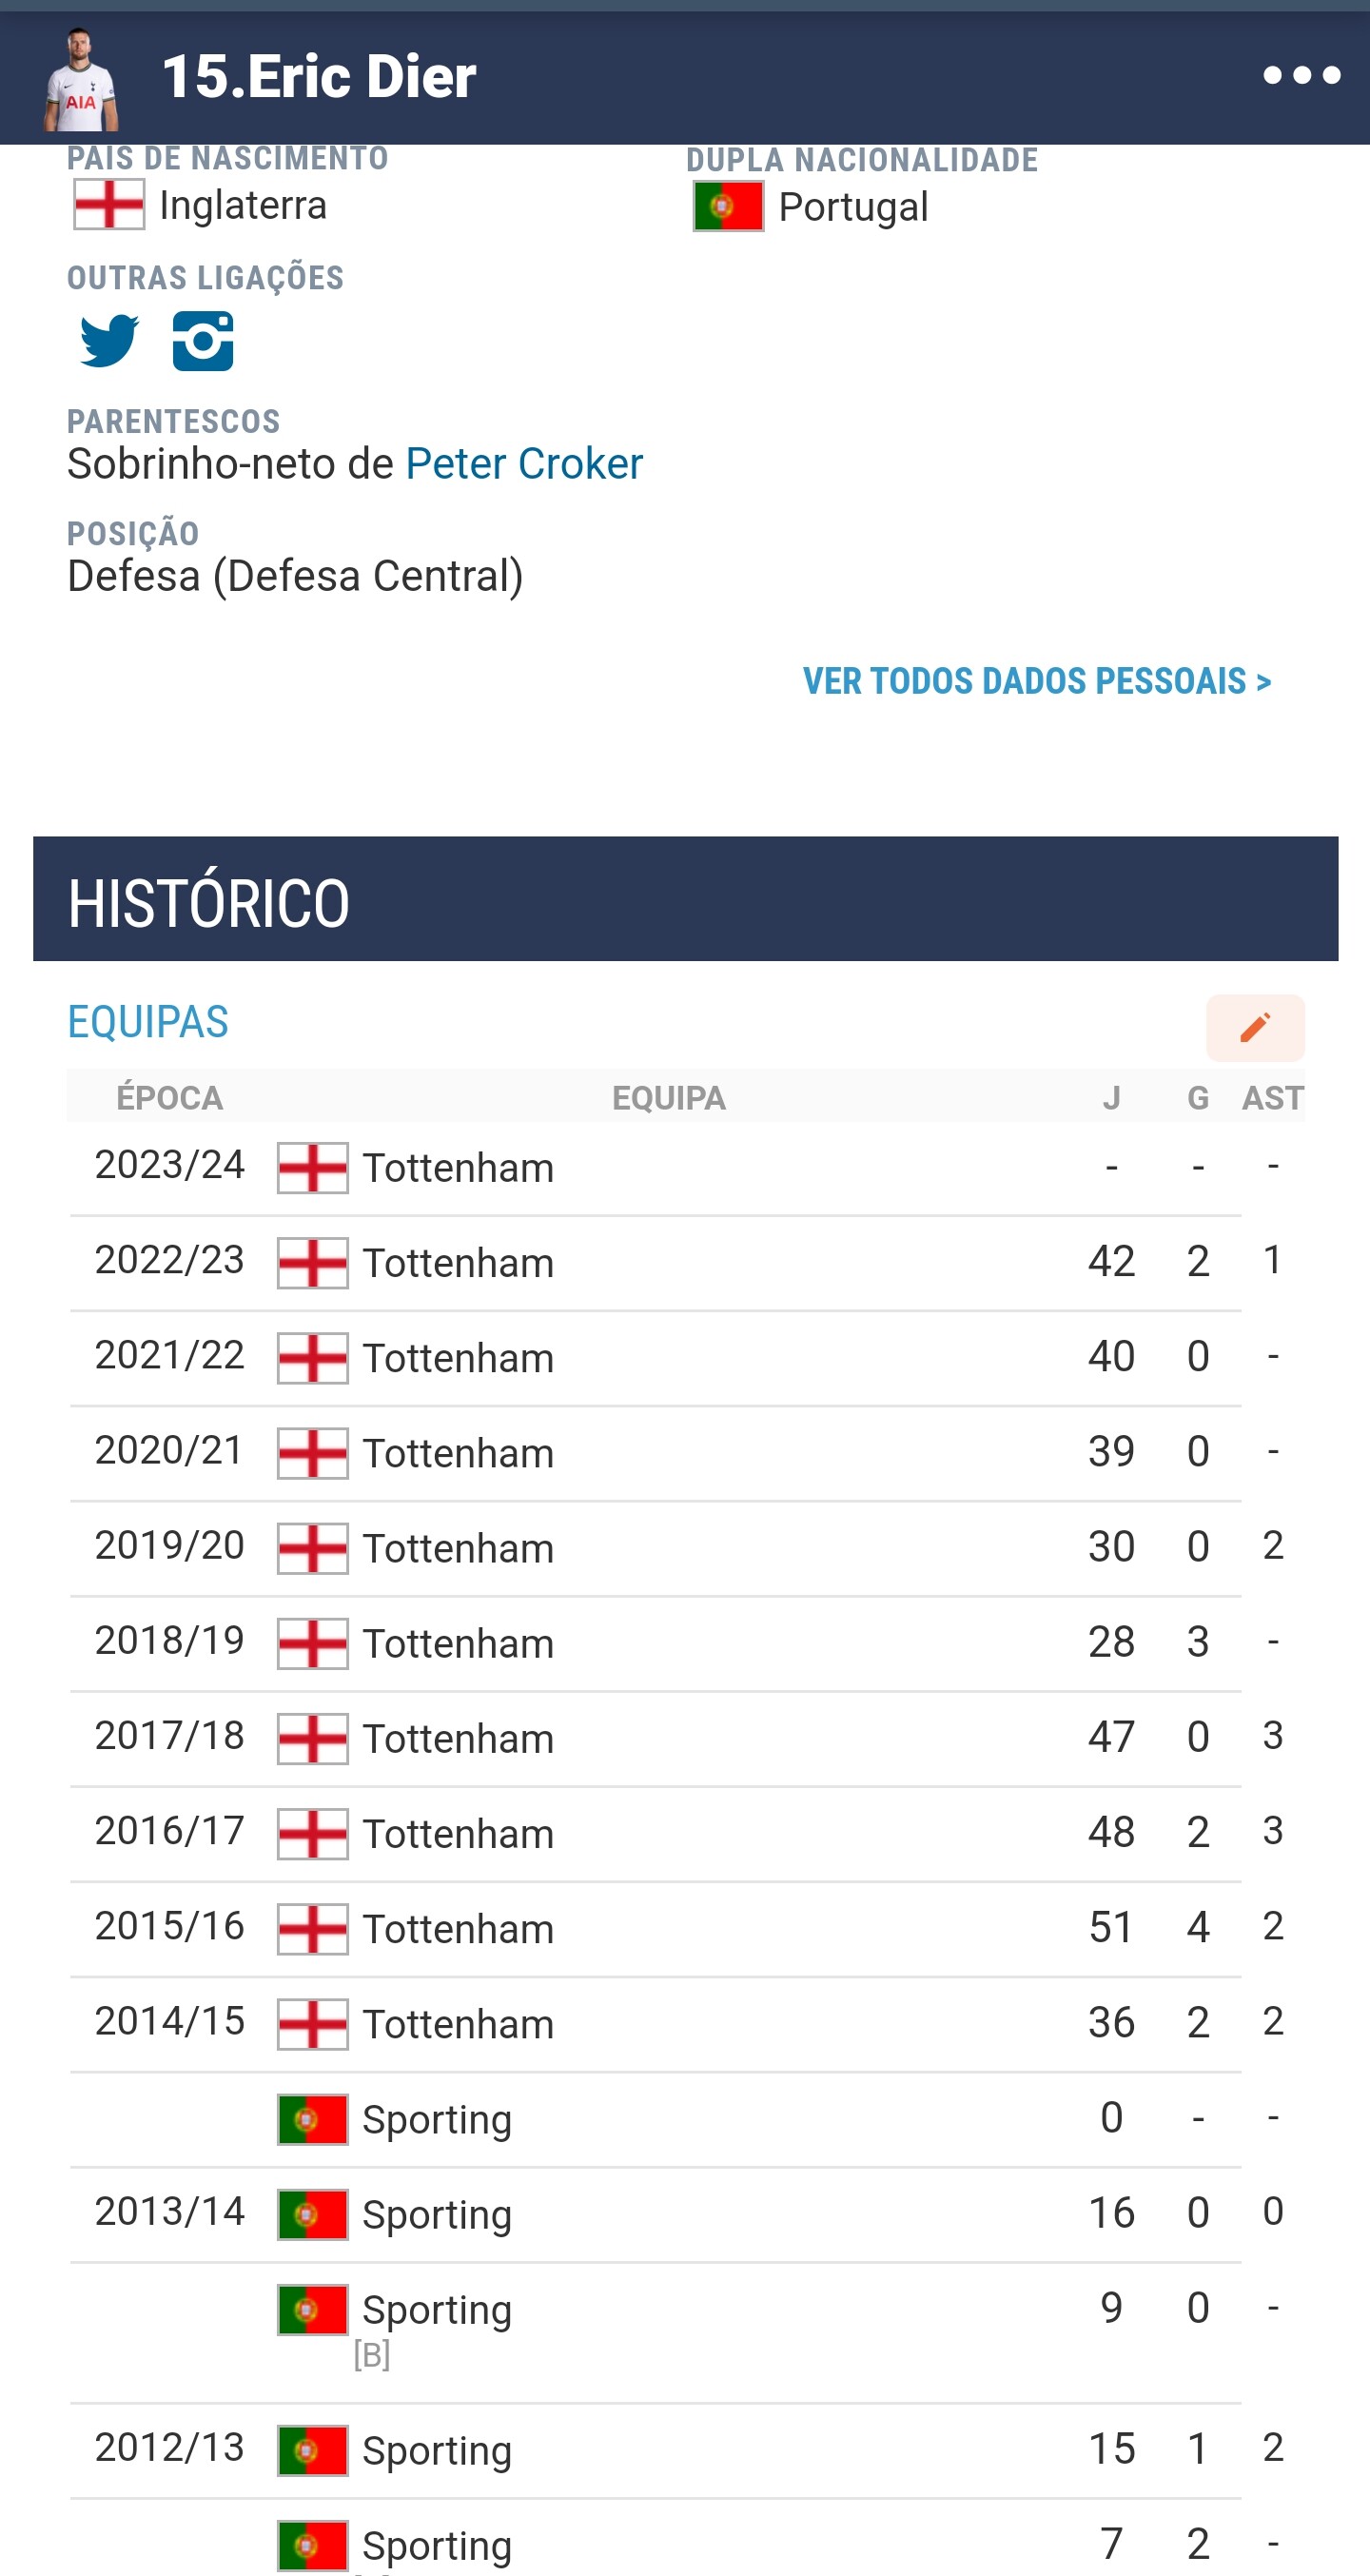Open the Twitter profile icon
The image size is (1370, 2576).
109,341
